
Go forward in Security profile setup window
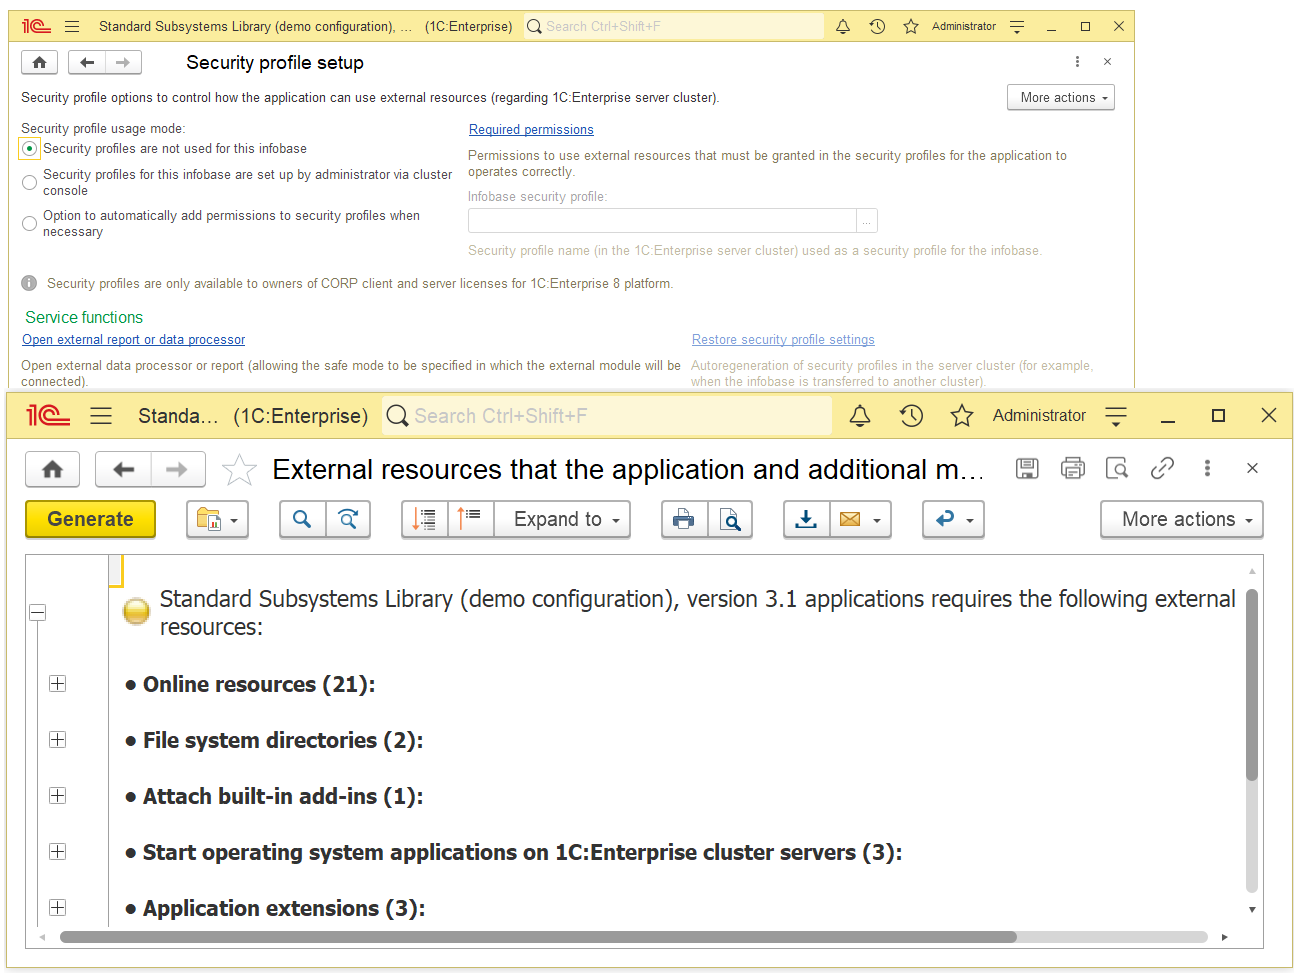pyautogui.click(x=123, y=63)
